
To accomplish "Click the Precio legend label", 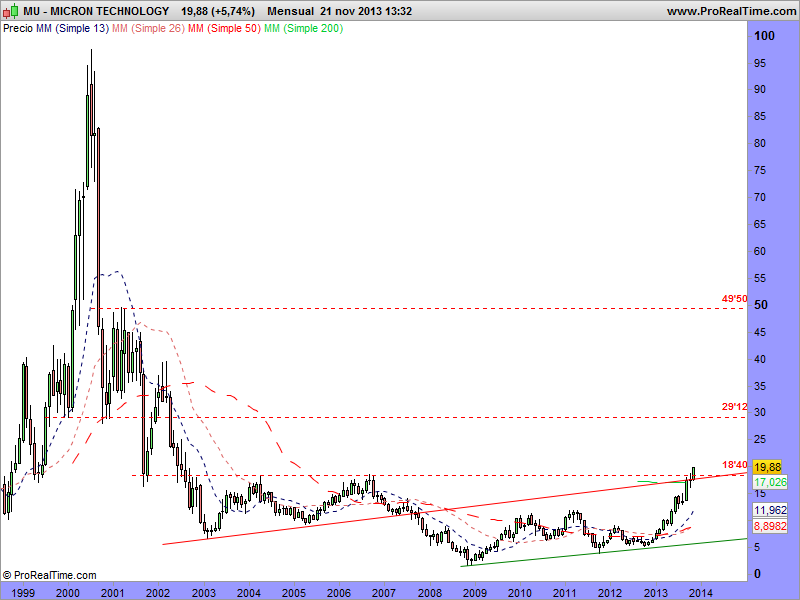I will point(18,29).
